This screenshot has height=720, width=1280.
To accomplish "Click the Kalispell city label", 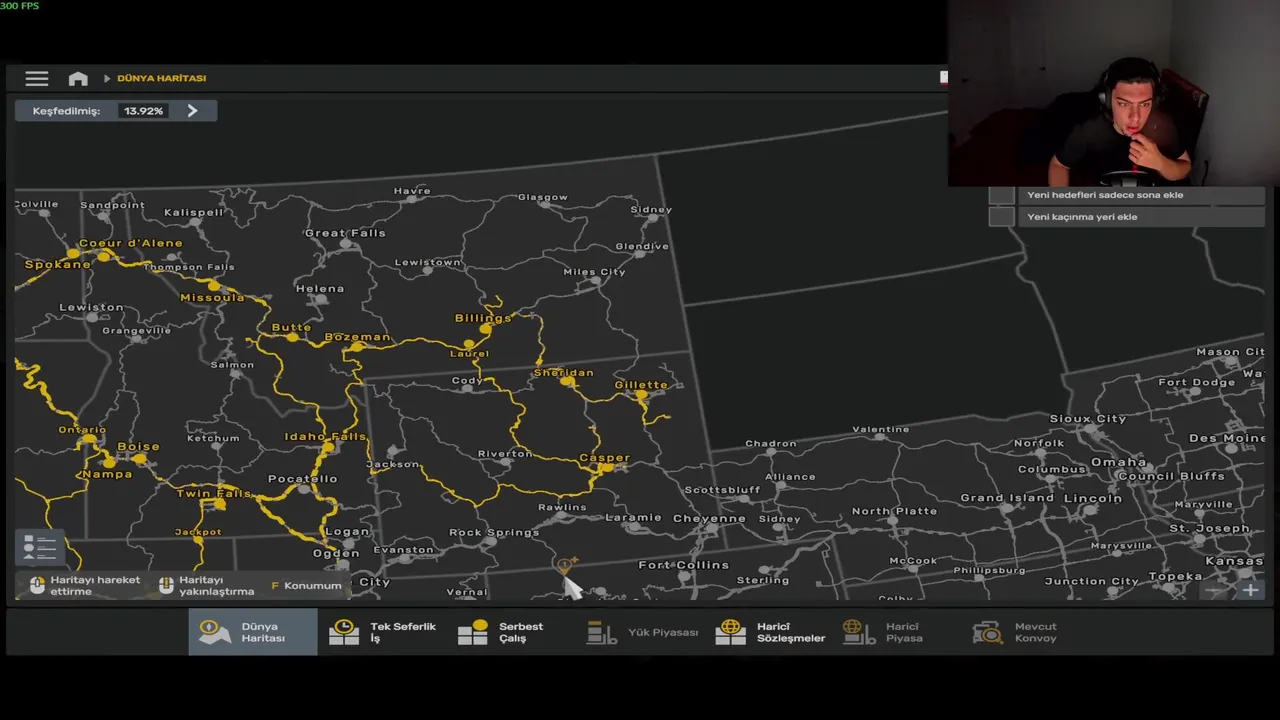I will (194, 213).
